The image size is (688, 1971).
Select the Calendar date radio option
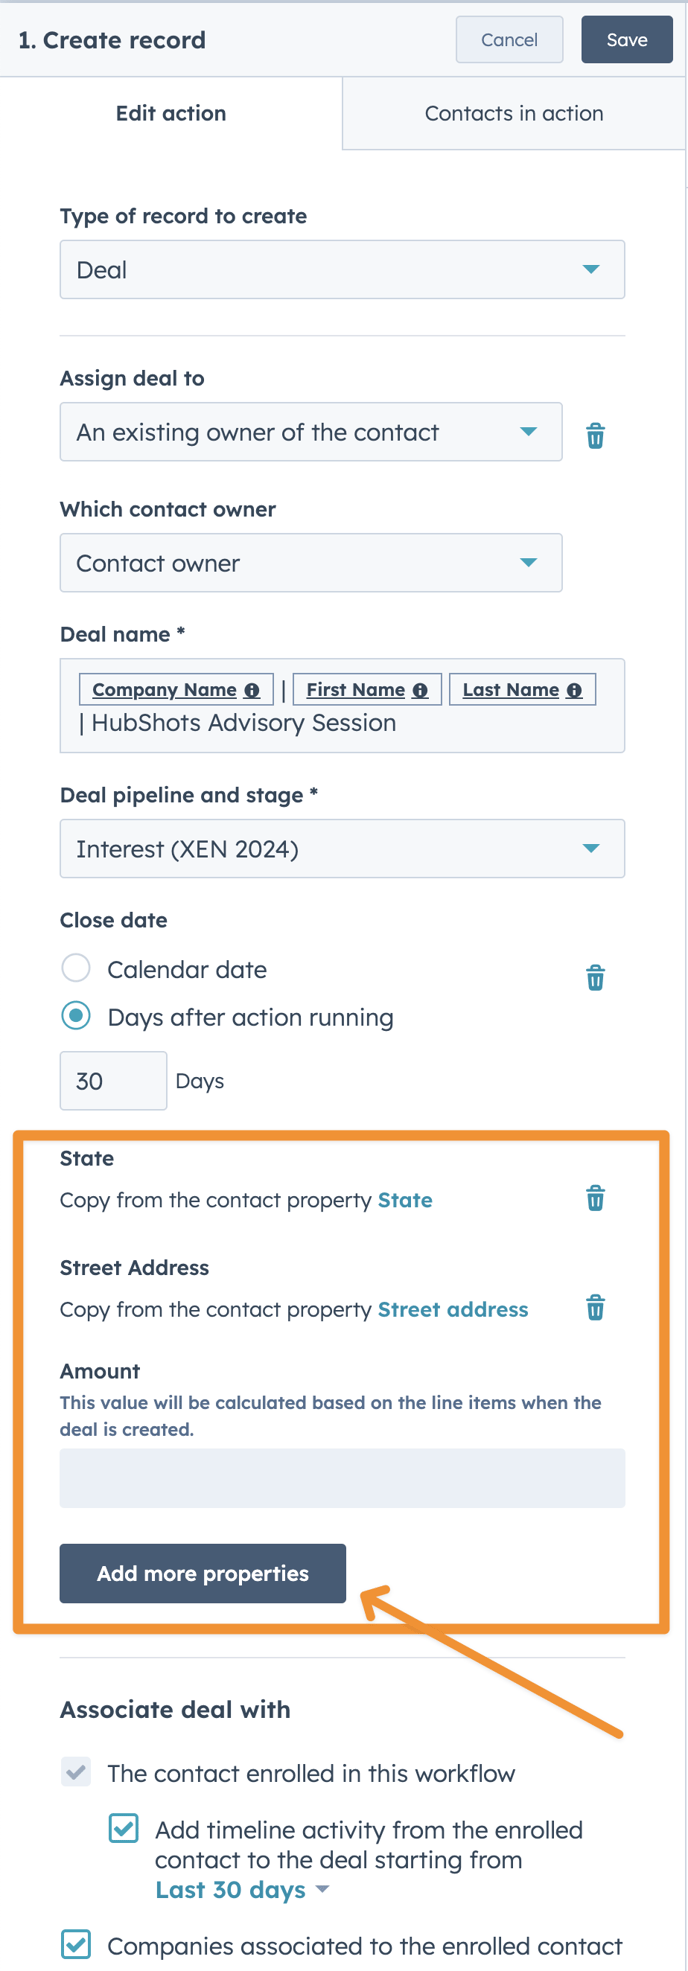pyautogui.click(x=76, y=968)
